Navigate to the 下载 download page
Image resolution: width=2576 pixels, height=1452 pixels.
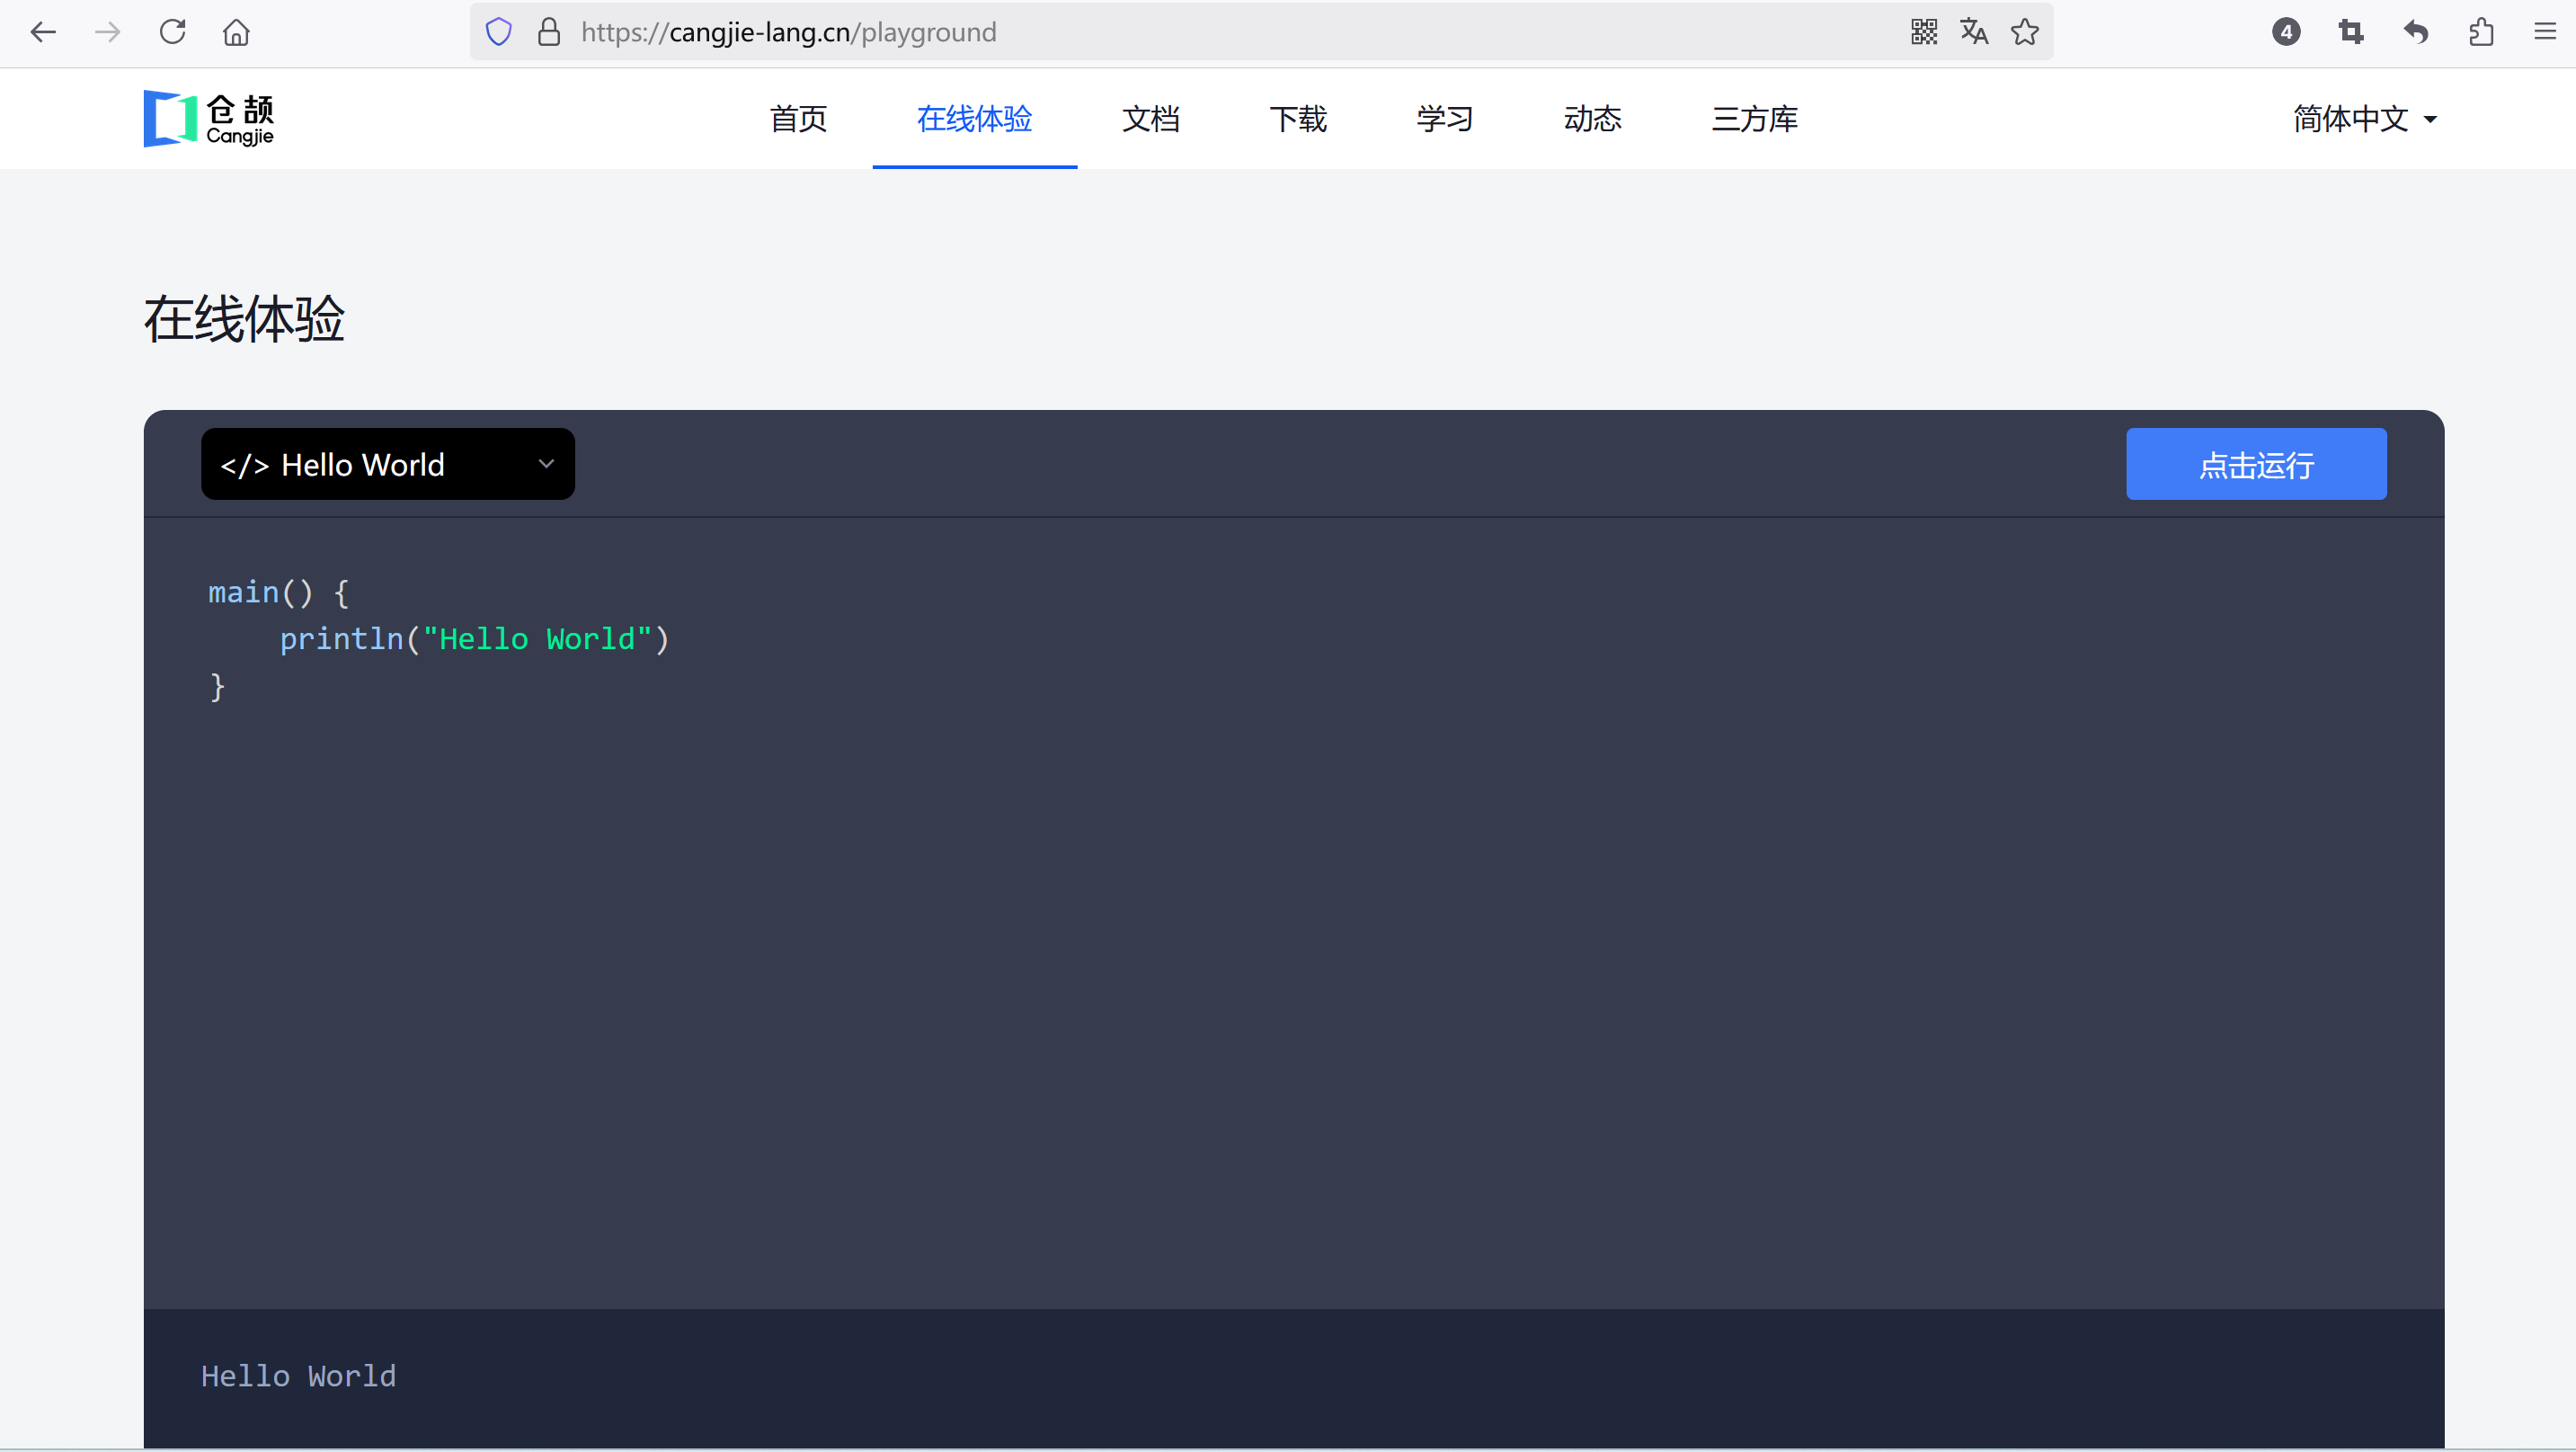point(1297,119)
